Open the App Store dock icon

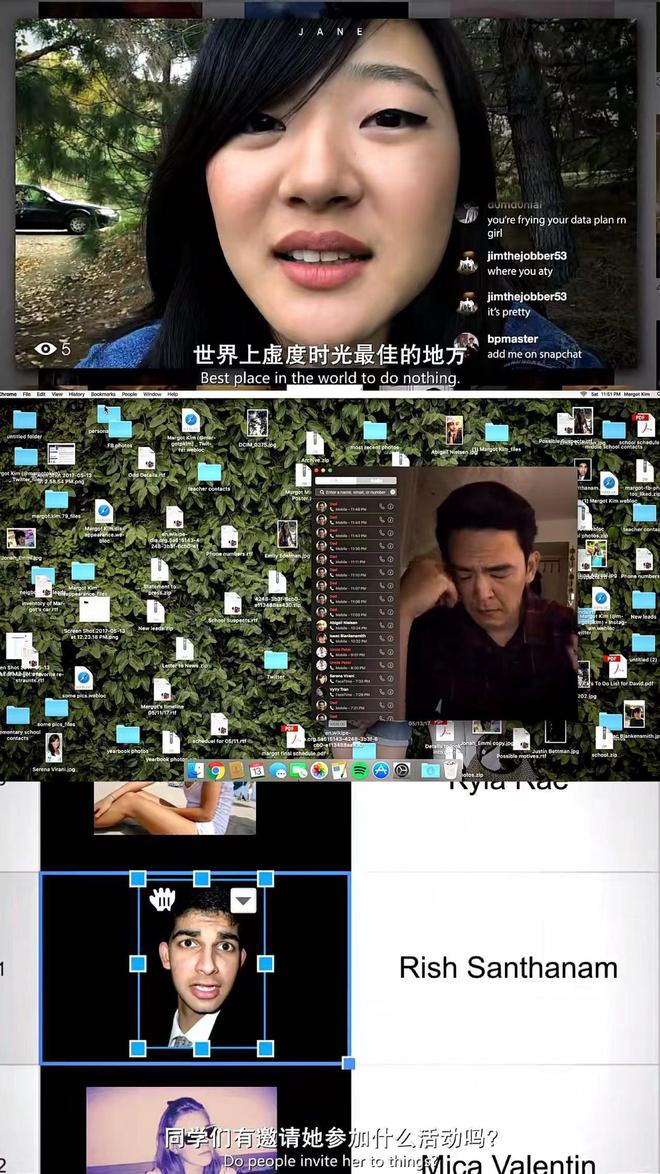click(381, 770)
